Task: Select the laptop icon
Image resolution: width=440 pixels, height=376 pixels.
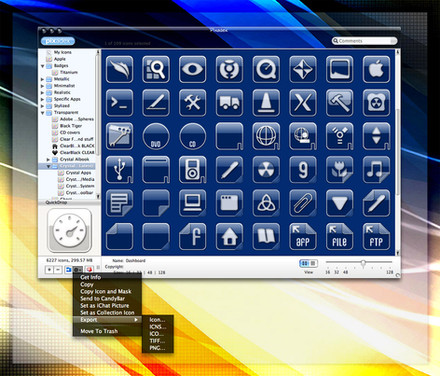Action: point(192,203)
